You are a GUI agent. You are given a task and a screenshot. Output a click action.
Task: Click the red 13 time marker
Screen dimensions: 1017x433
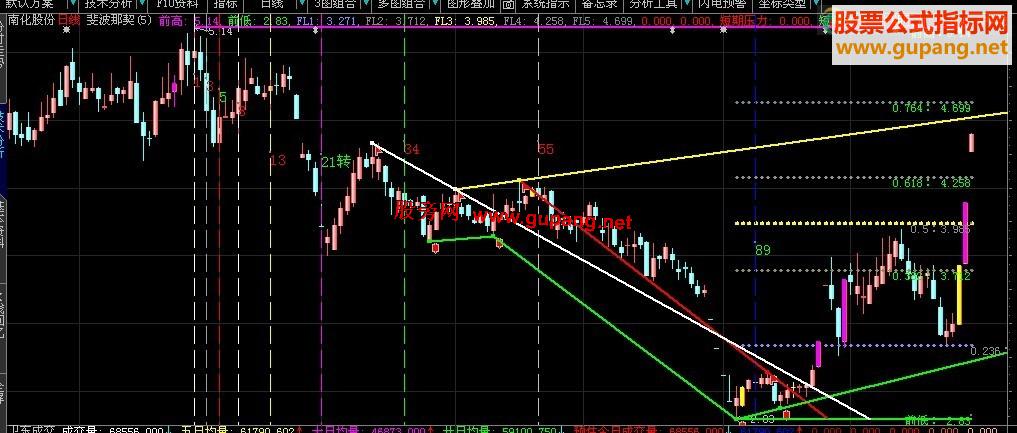(x=278, y=160)
